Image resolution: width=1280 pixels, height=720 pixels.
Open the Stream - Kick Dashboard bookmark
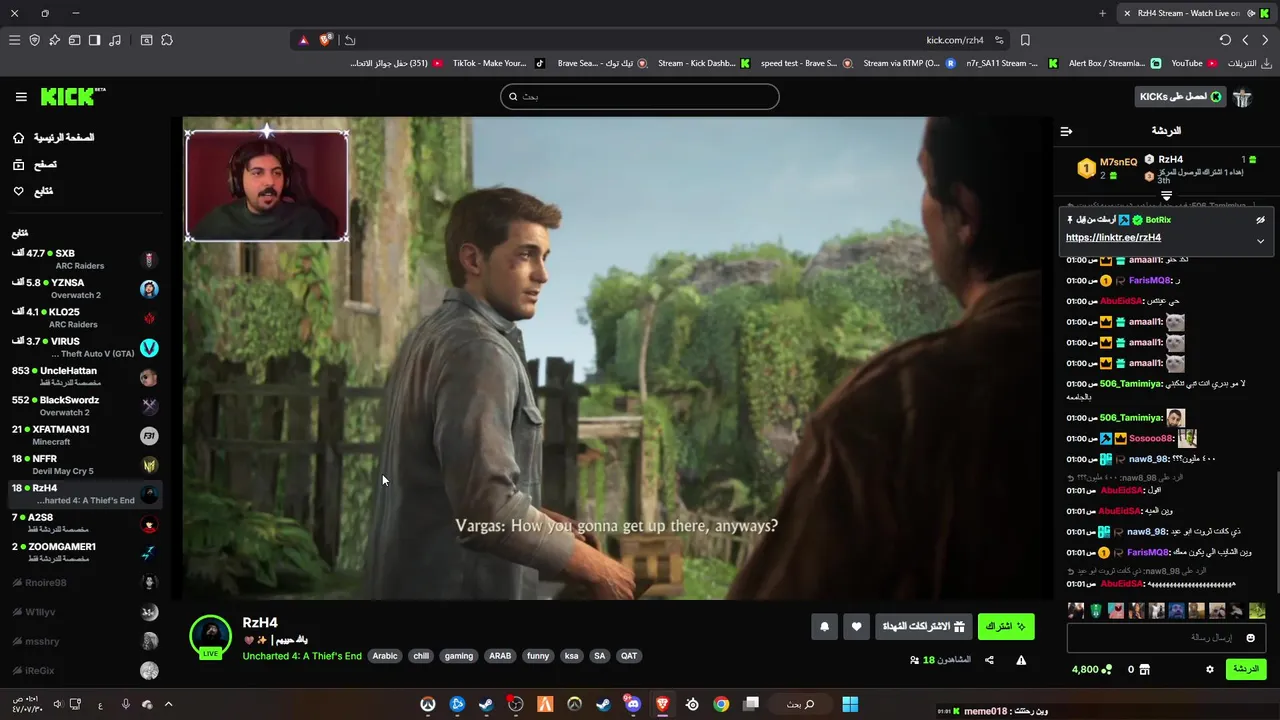[x=703, y=63]
